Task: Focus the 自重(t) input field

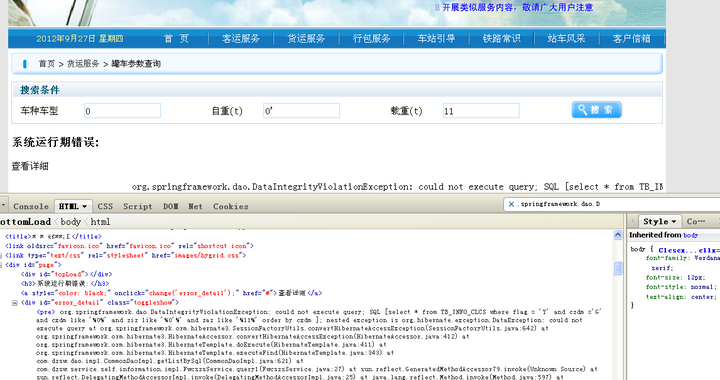Action: point(301,111)
